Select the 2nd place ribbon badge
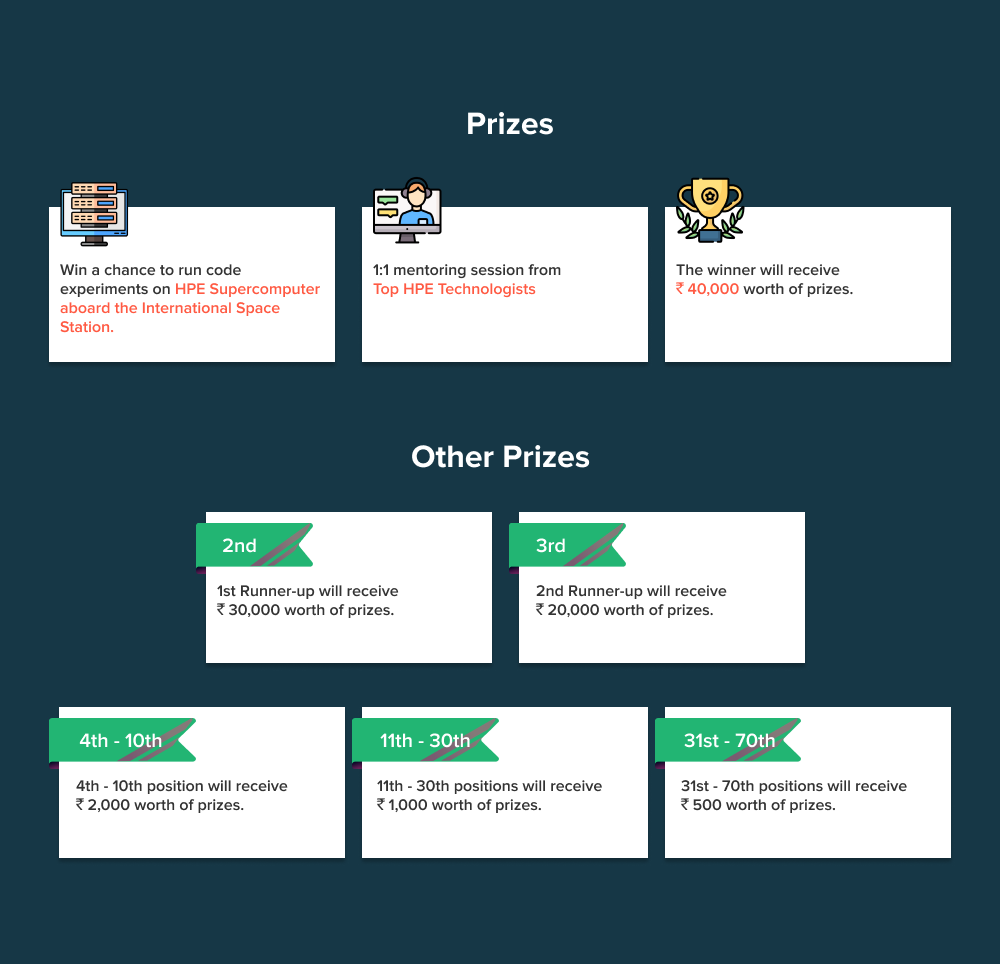Image resolution: width=1000 pixels, height=964 pixels. click(254, 545)
